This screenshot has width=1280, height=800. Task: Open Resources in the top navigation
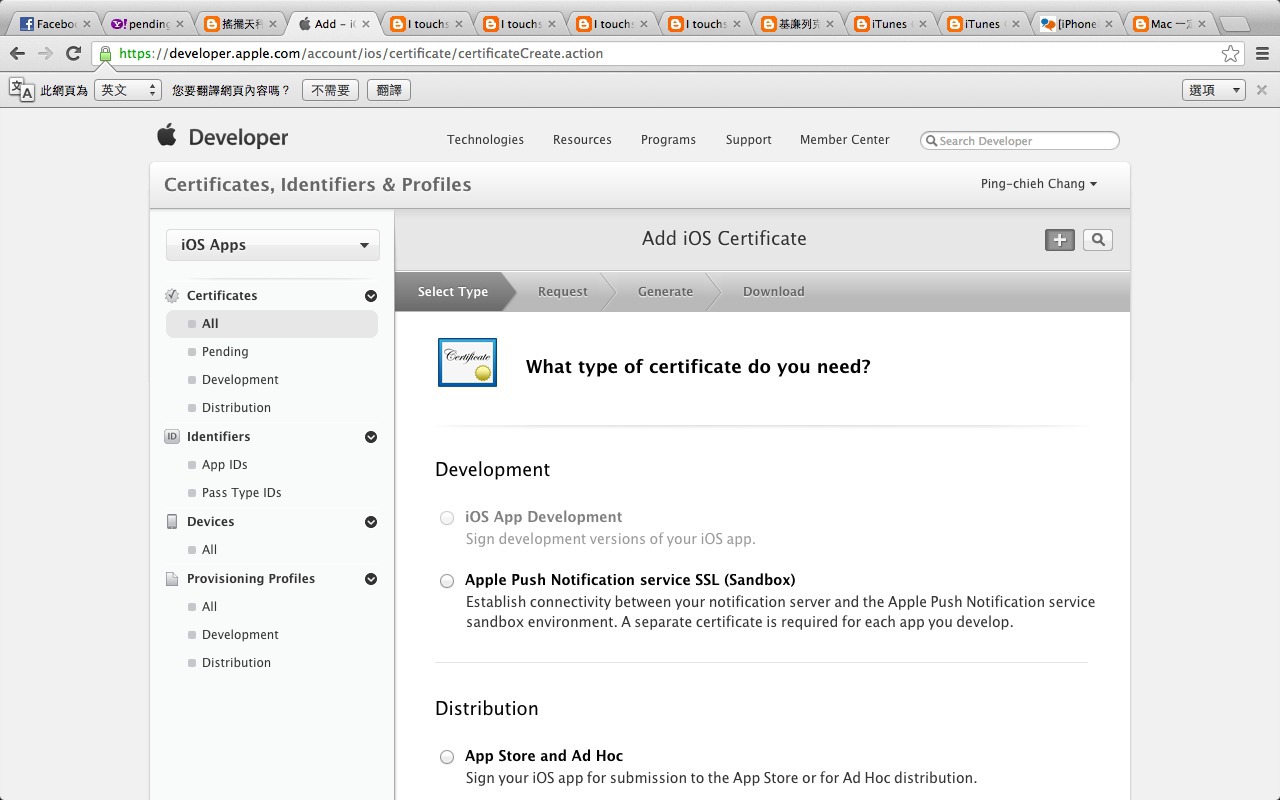coord(582,140)
